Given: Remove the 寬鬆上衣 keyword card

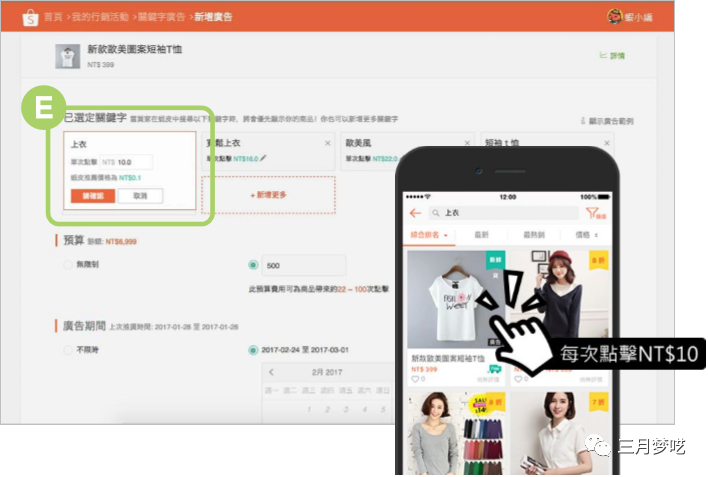Looking at the screenshot, I should coord(328,143).
